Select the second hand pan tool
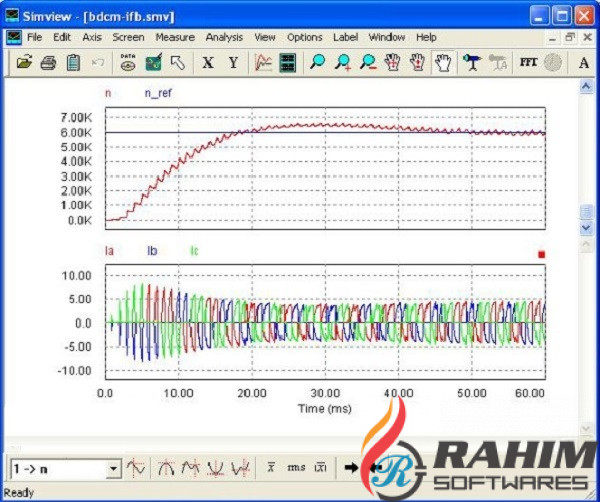The height and width of the screenshot is (502, 600). coord(417,62)
